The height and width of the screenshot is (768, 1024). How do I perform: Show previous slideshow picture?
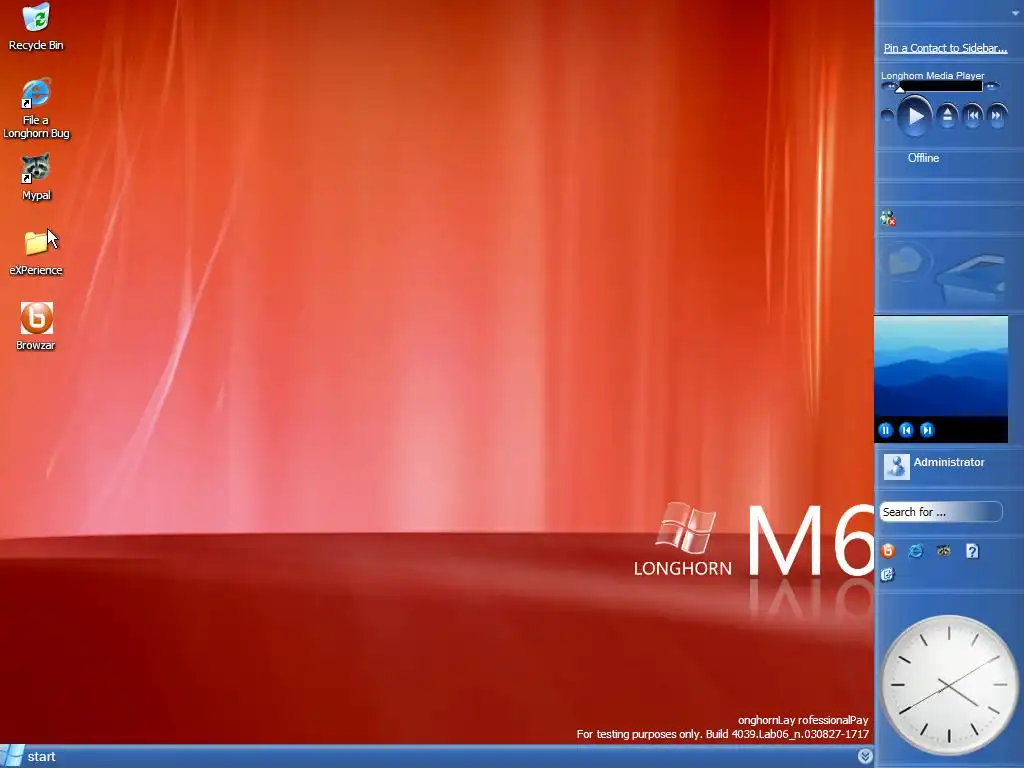coord(906,430)
